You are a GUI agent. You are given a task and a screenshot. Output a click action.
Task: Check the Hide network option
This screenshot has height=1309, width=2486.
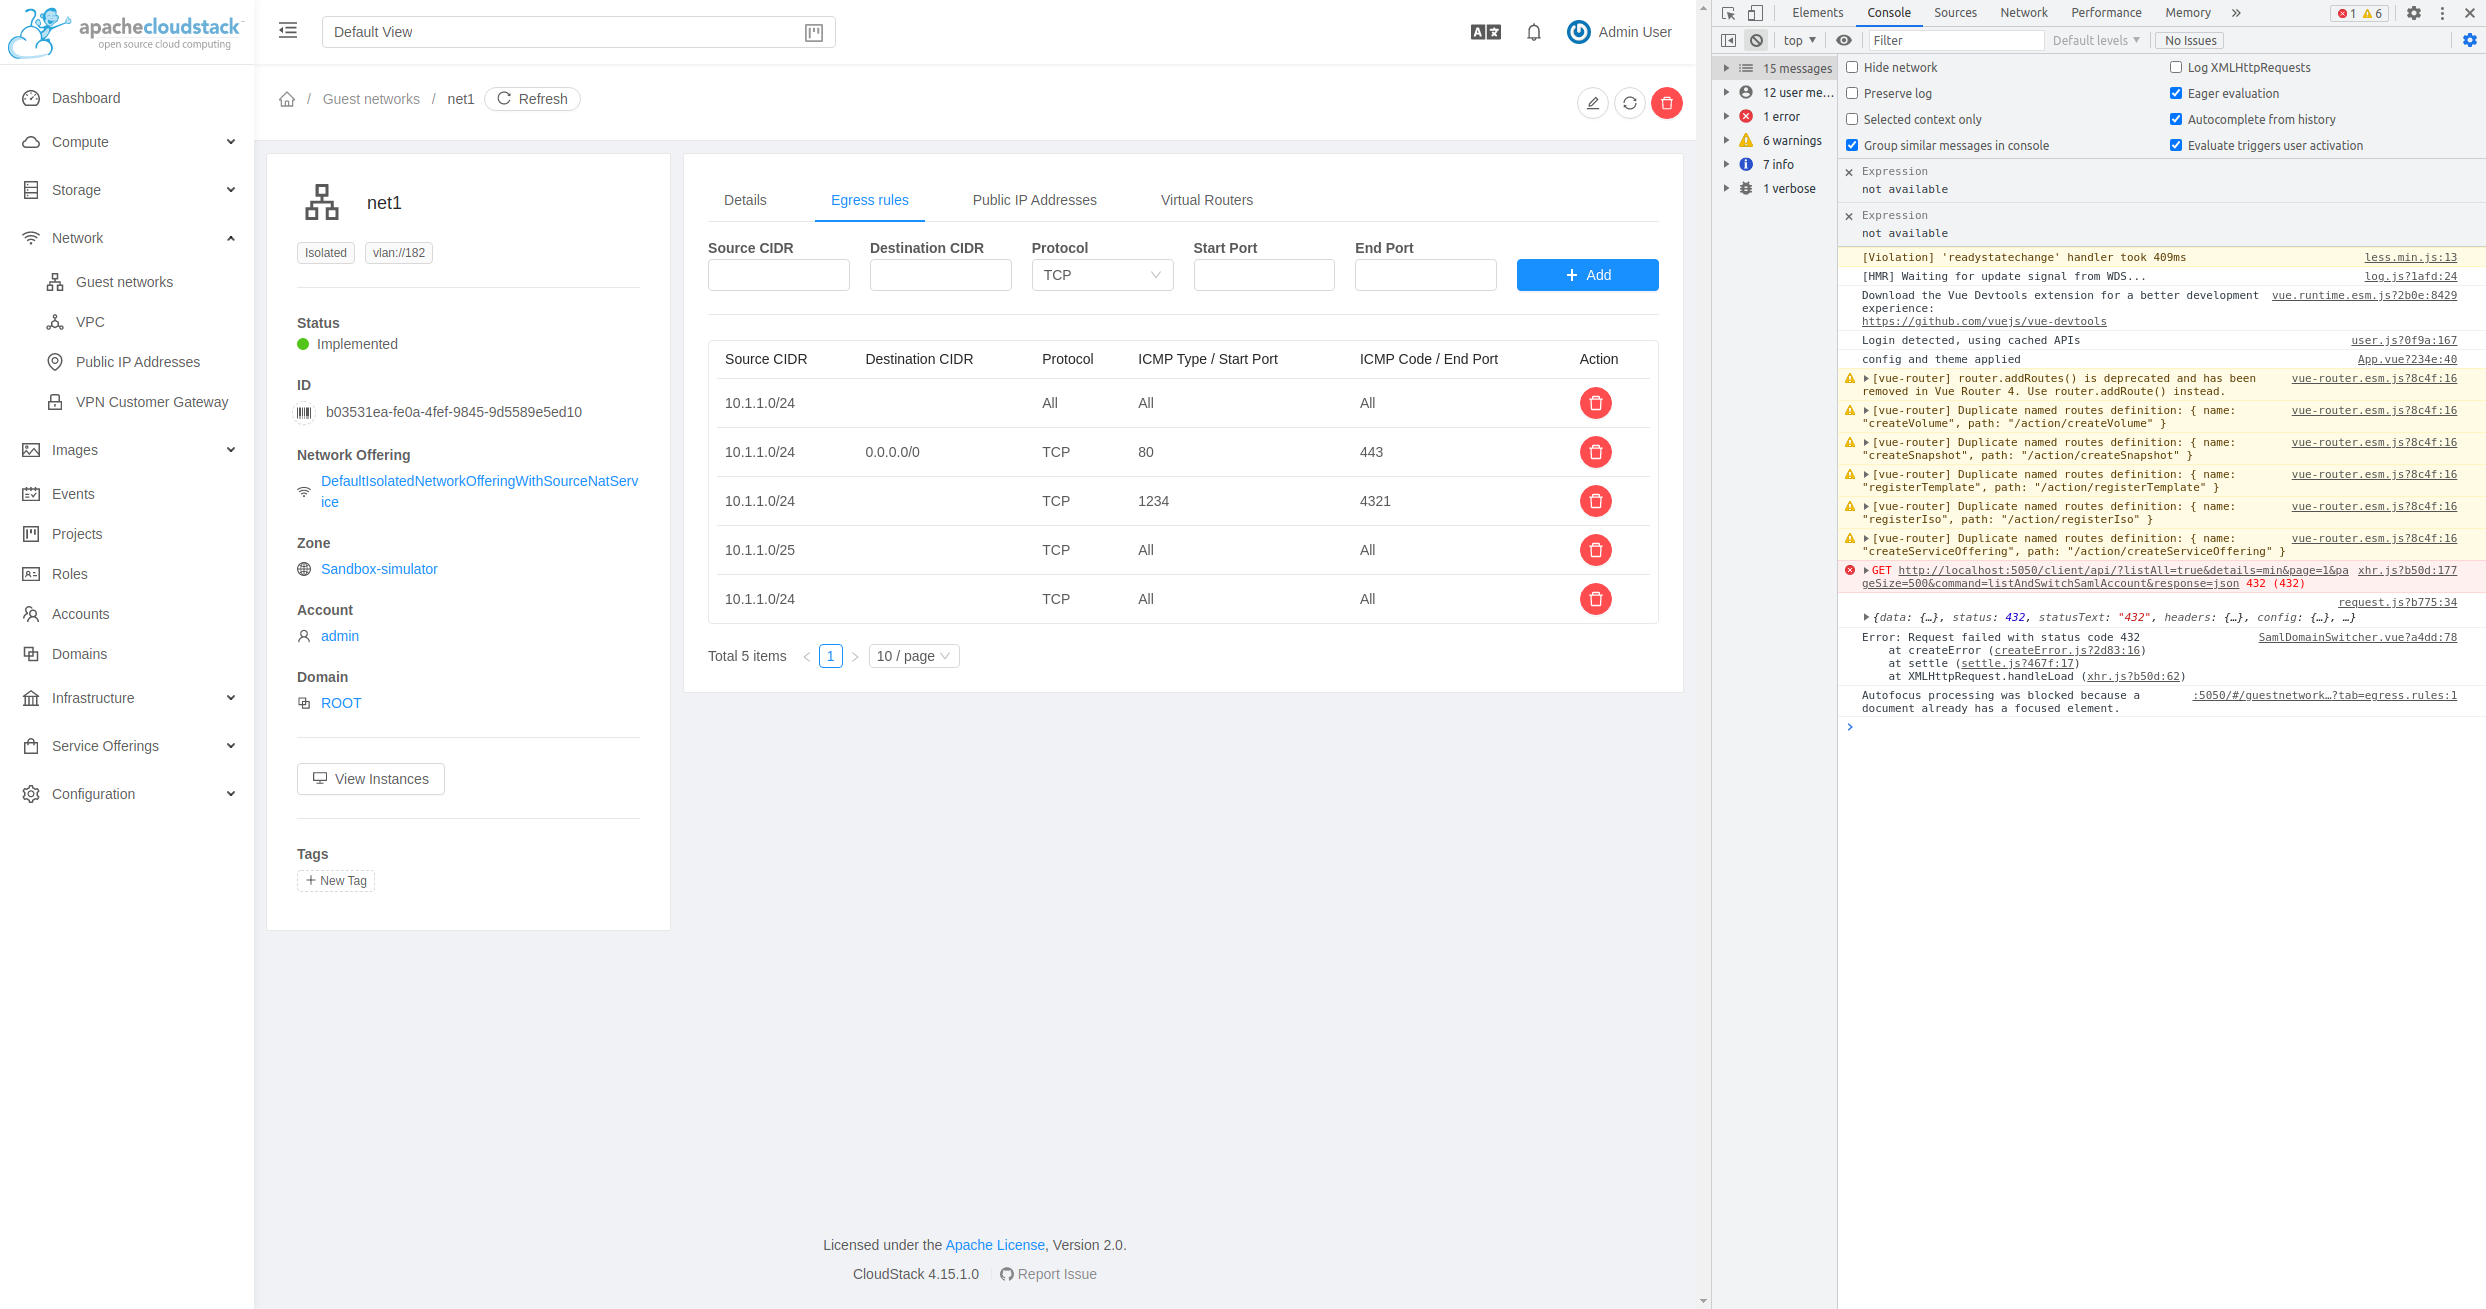pyautogui.click(x=1852, y=67)
